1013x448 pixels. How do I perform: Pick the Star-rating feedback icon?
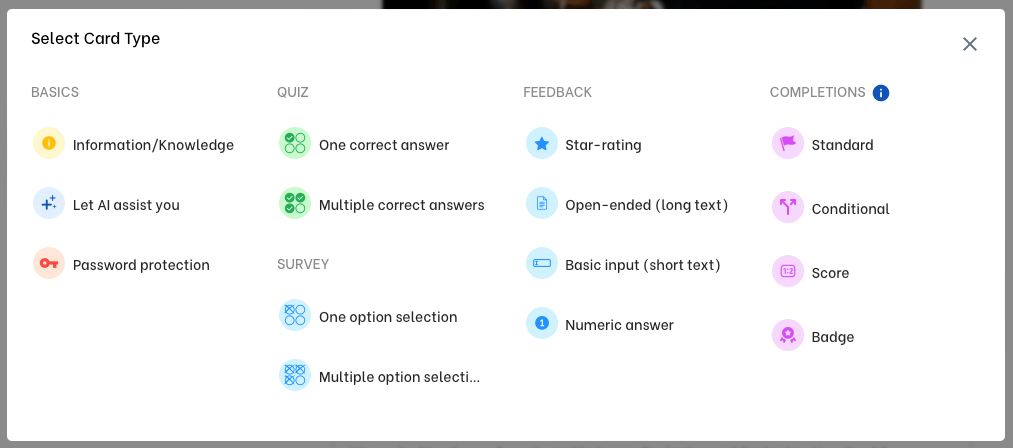point(542,144)
